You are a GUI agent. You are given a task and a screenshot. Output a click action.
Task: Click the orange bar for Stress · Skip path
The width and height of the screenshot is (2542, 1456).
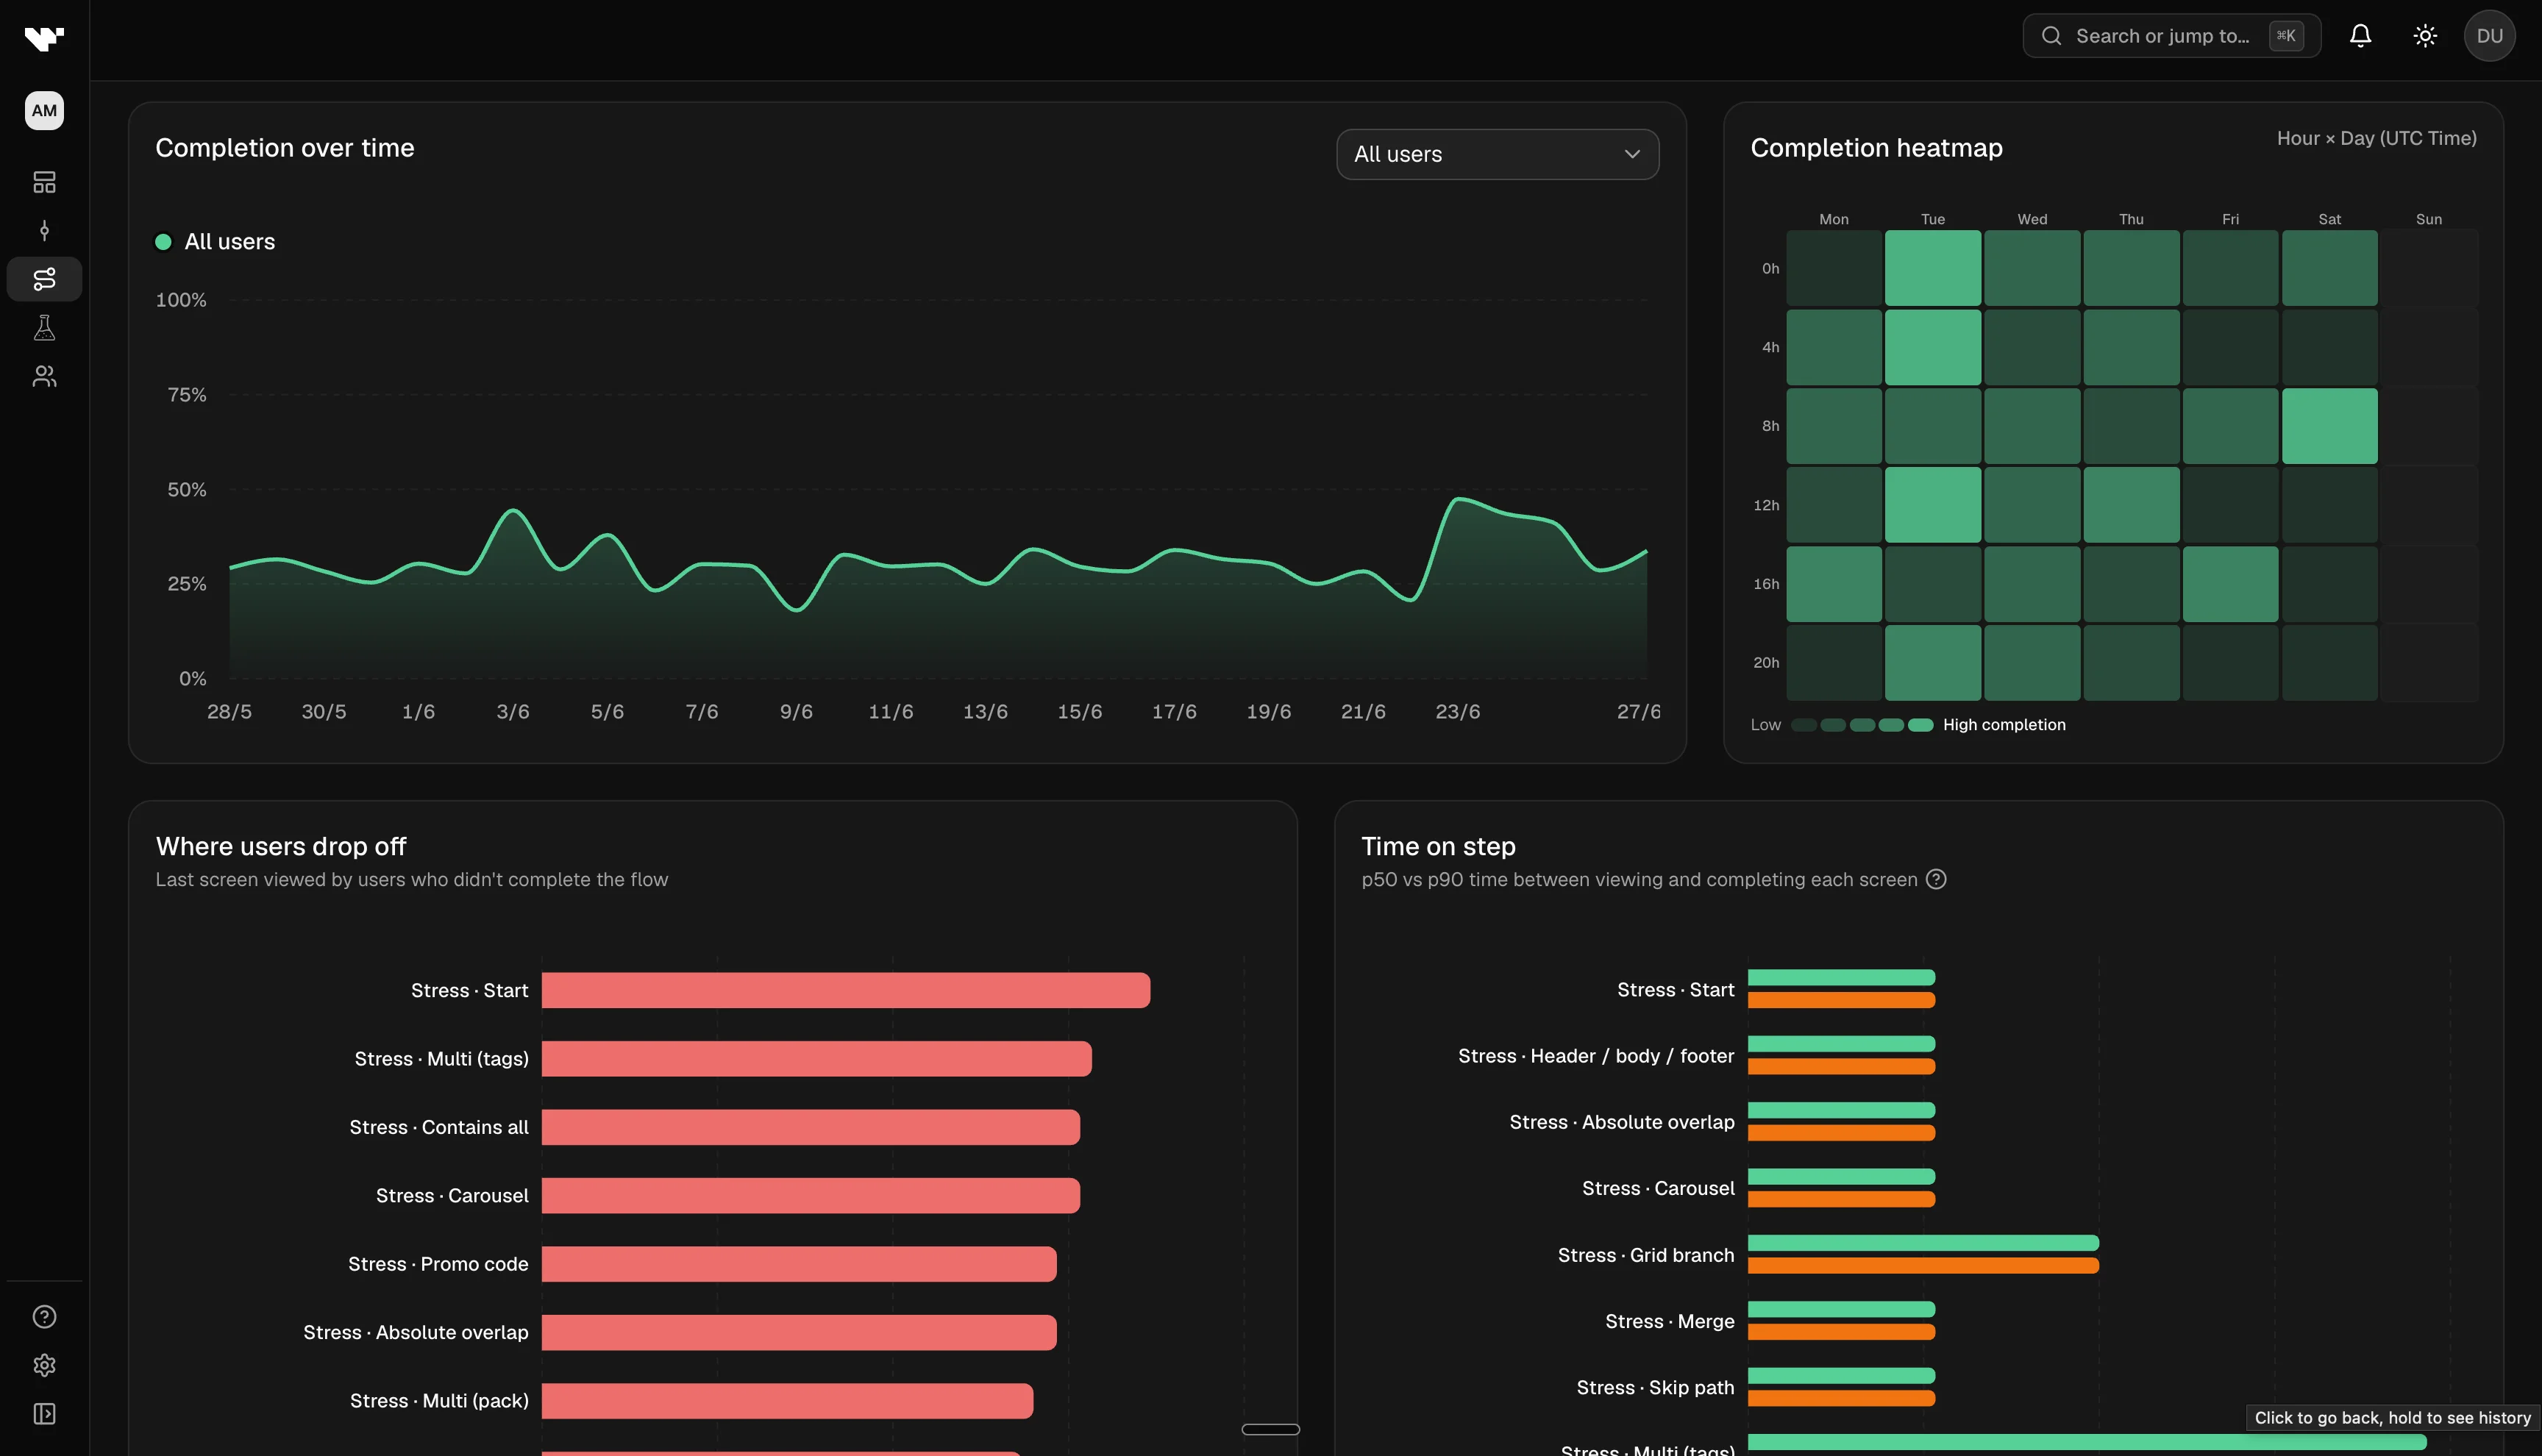(x=1841, y=1399)
